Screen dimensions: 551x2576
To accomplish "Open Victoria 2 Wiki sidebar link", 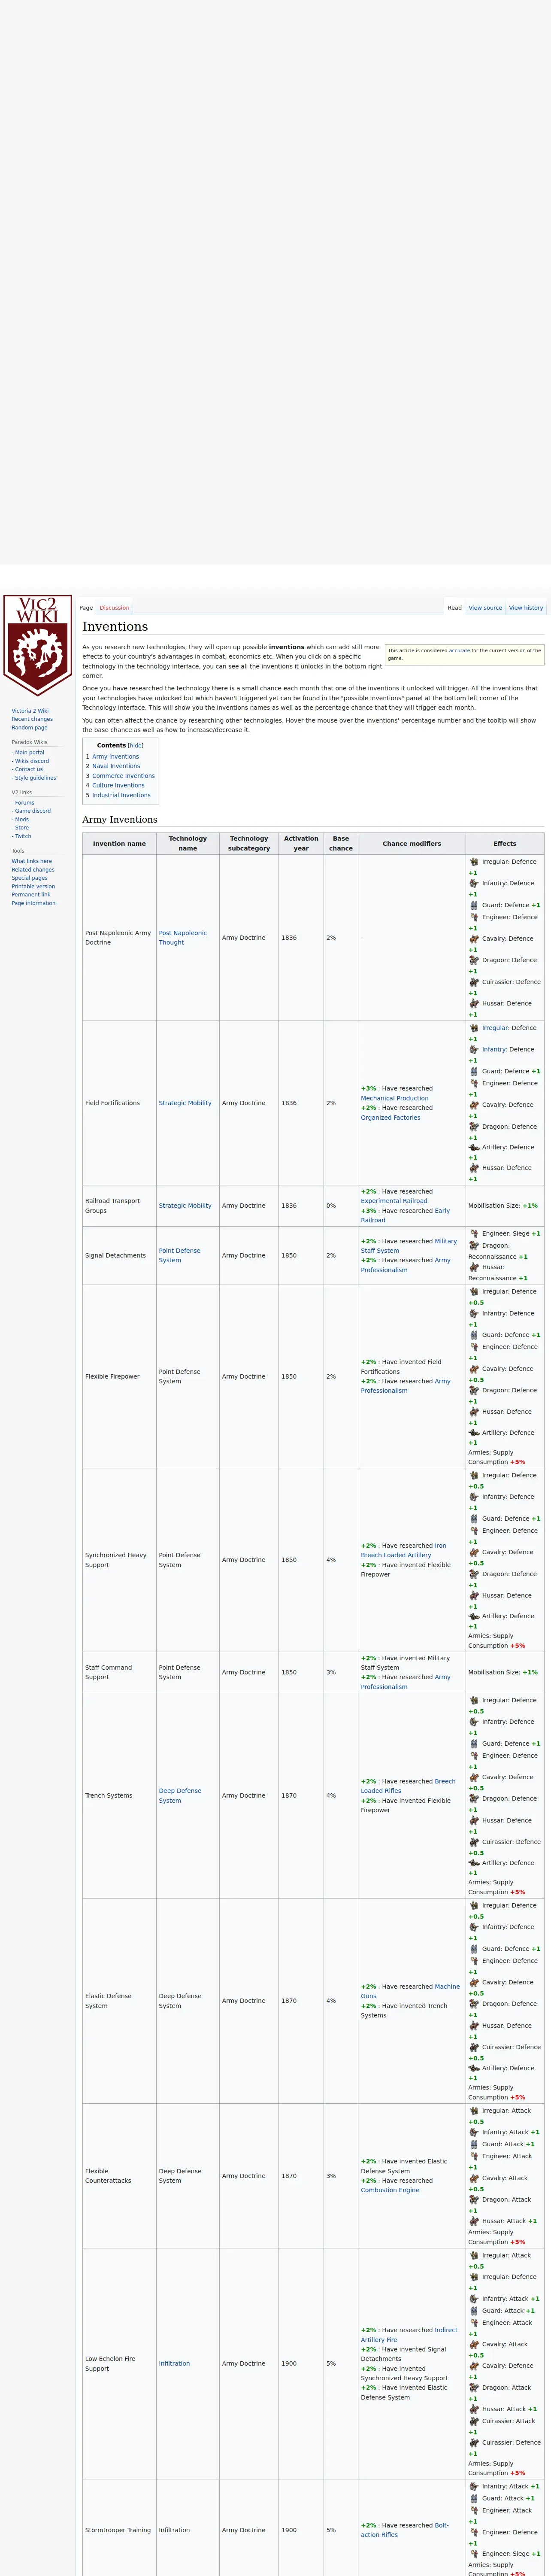I will point(30,711).
